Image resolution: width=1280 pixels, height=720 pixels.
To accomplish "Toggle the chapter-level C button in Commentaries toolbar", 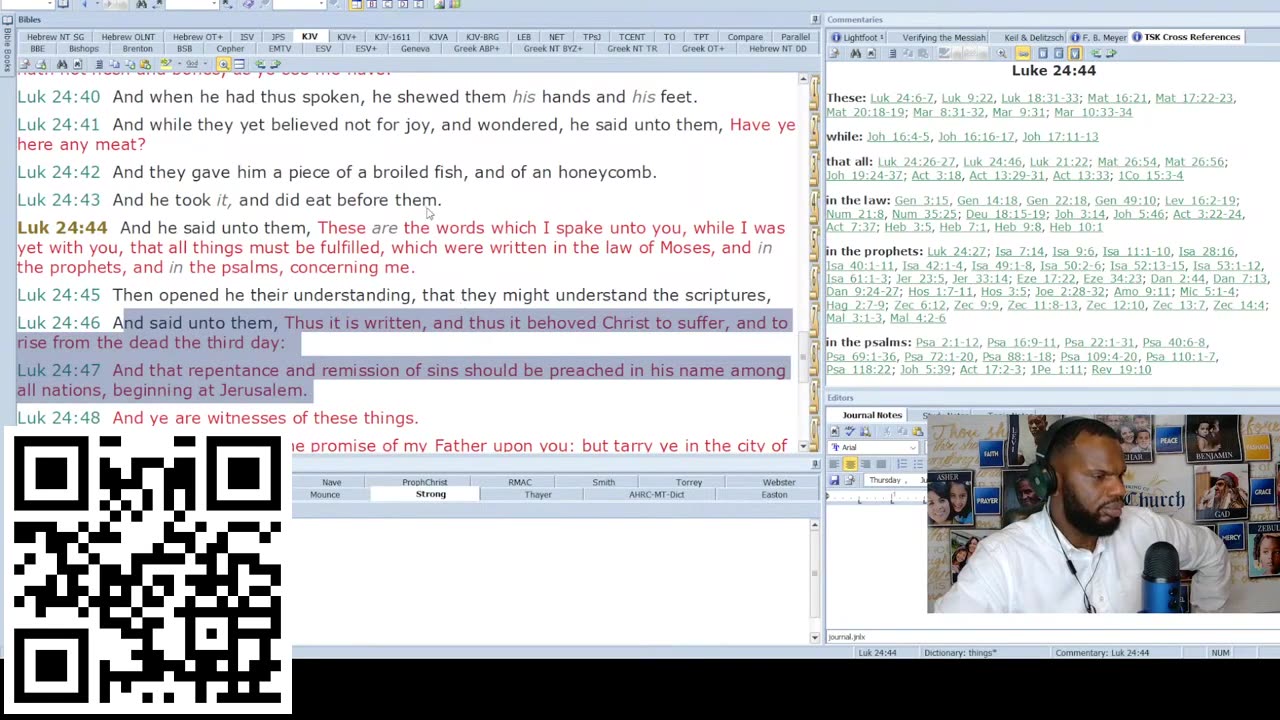I will tap(1058, 53).
